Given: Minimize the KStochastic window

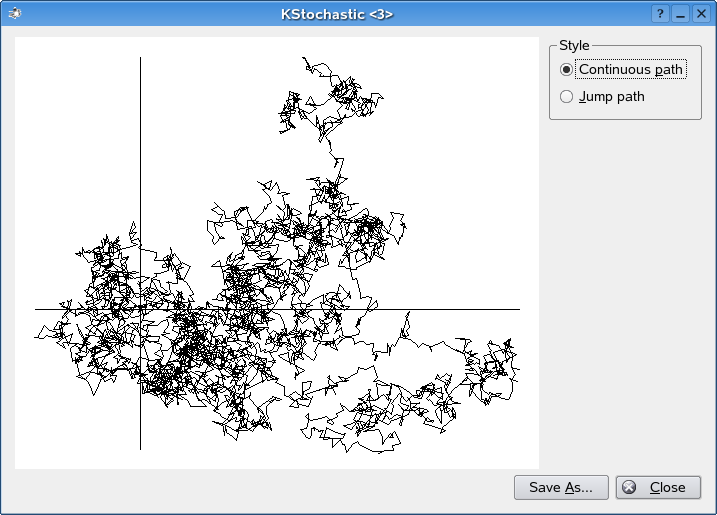Looking at the screenshot, I should click(680, 13).
